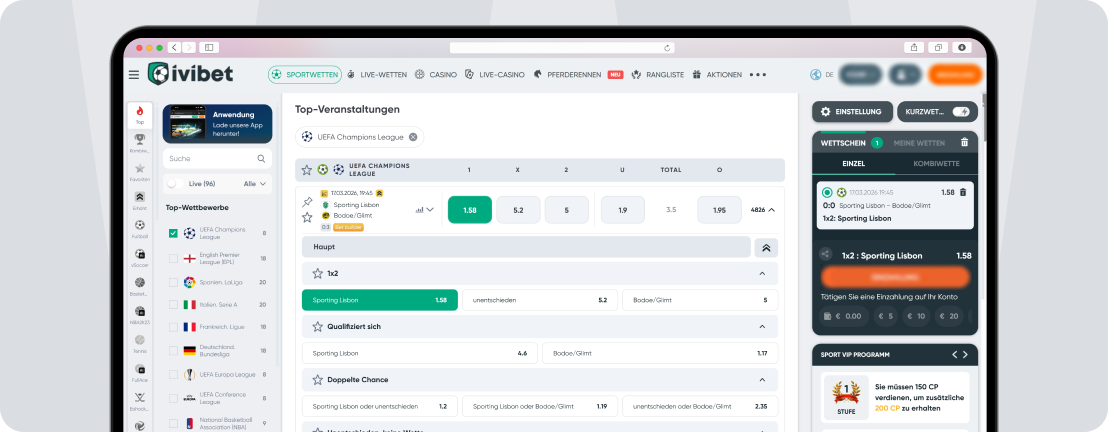Click the browser reload icon
1108x432 pixels.
click(667, 48)
